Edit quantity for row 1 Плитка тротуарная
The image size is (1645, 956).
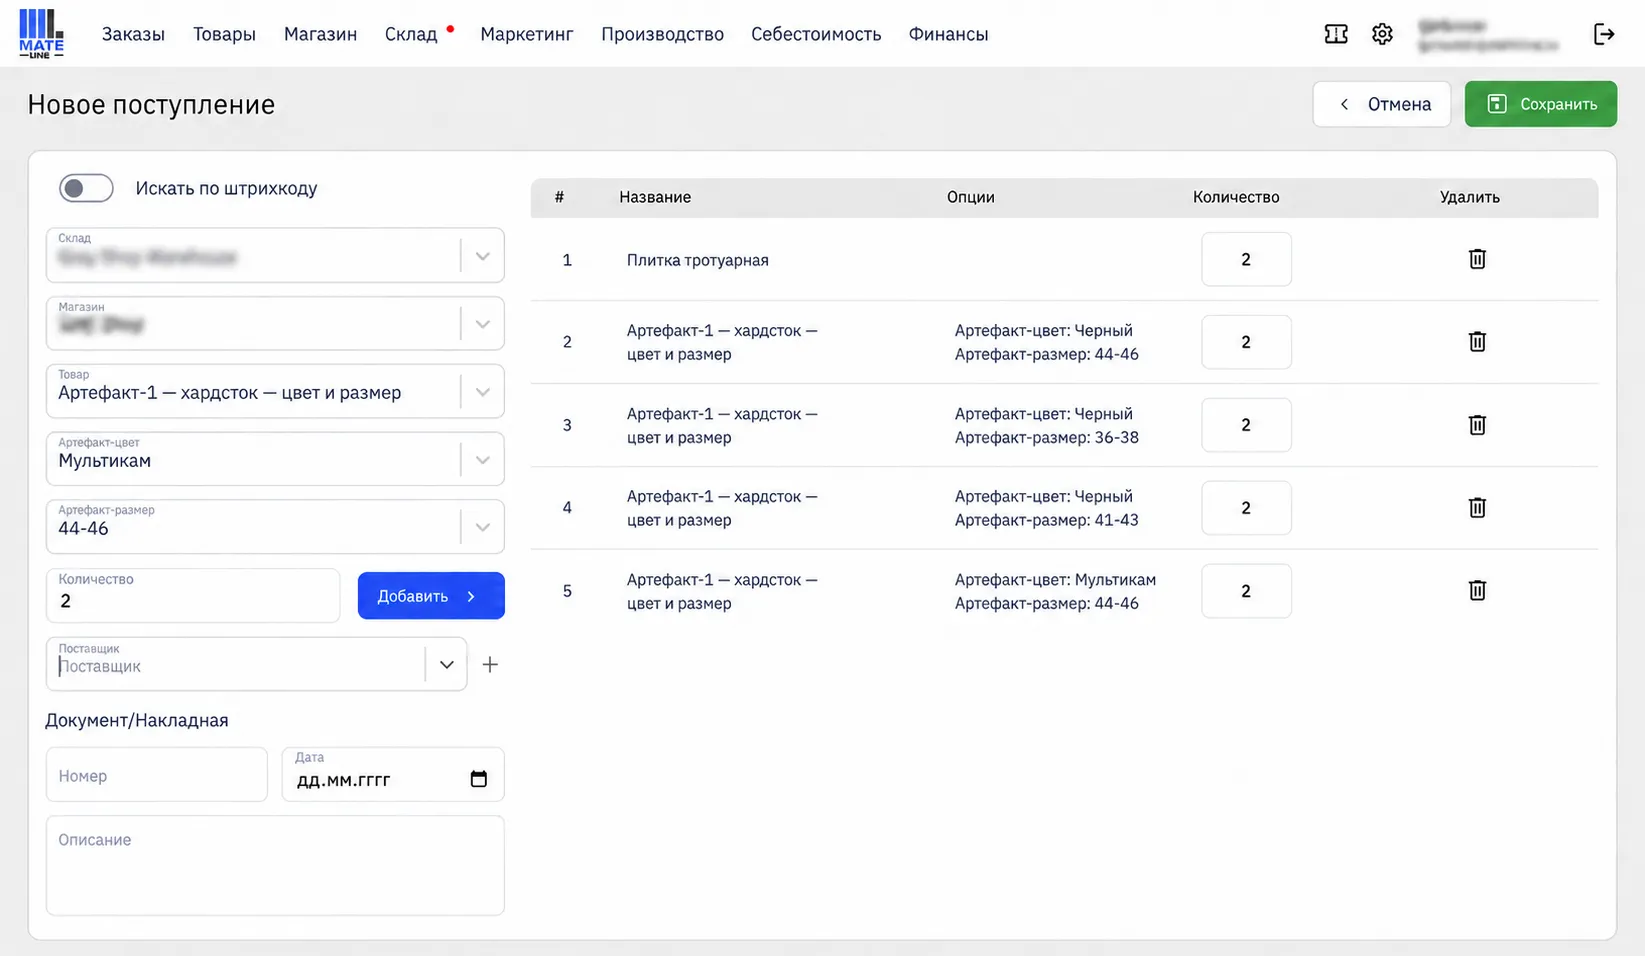point(1246,259)
